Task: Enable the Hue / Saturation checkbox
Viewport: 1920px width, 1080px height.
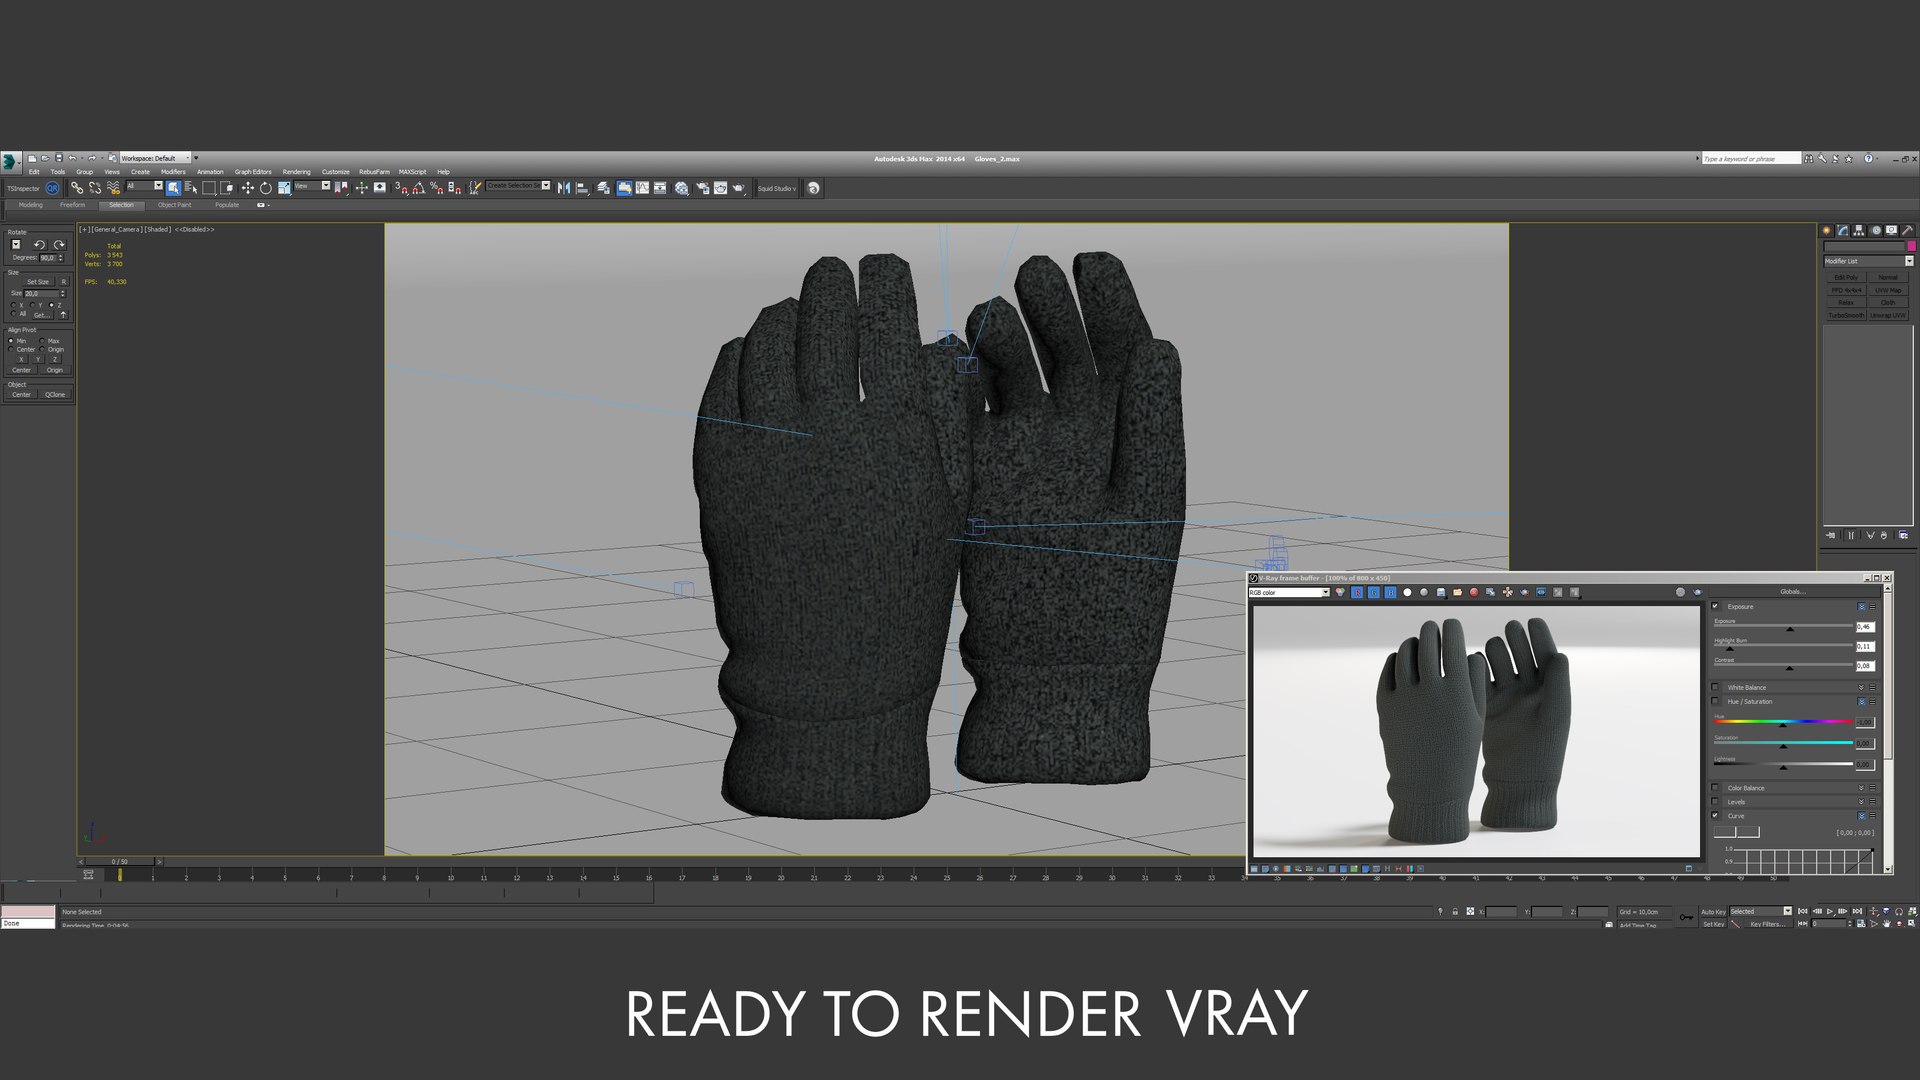Action: click(1715, 701)
